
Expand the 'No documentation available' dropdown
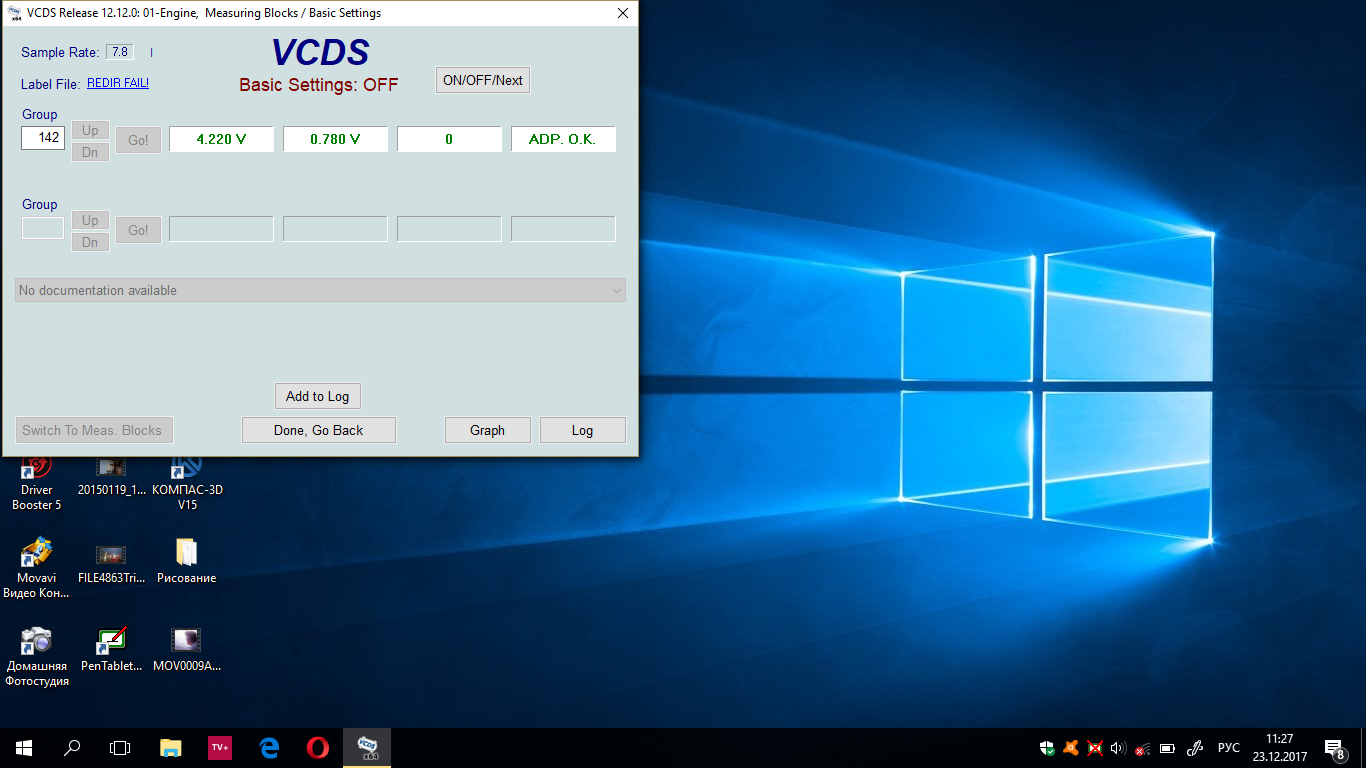(x=320, y=290)
